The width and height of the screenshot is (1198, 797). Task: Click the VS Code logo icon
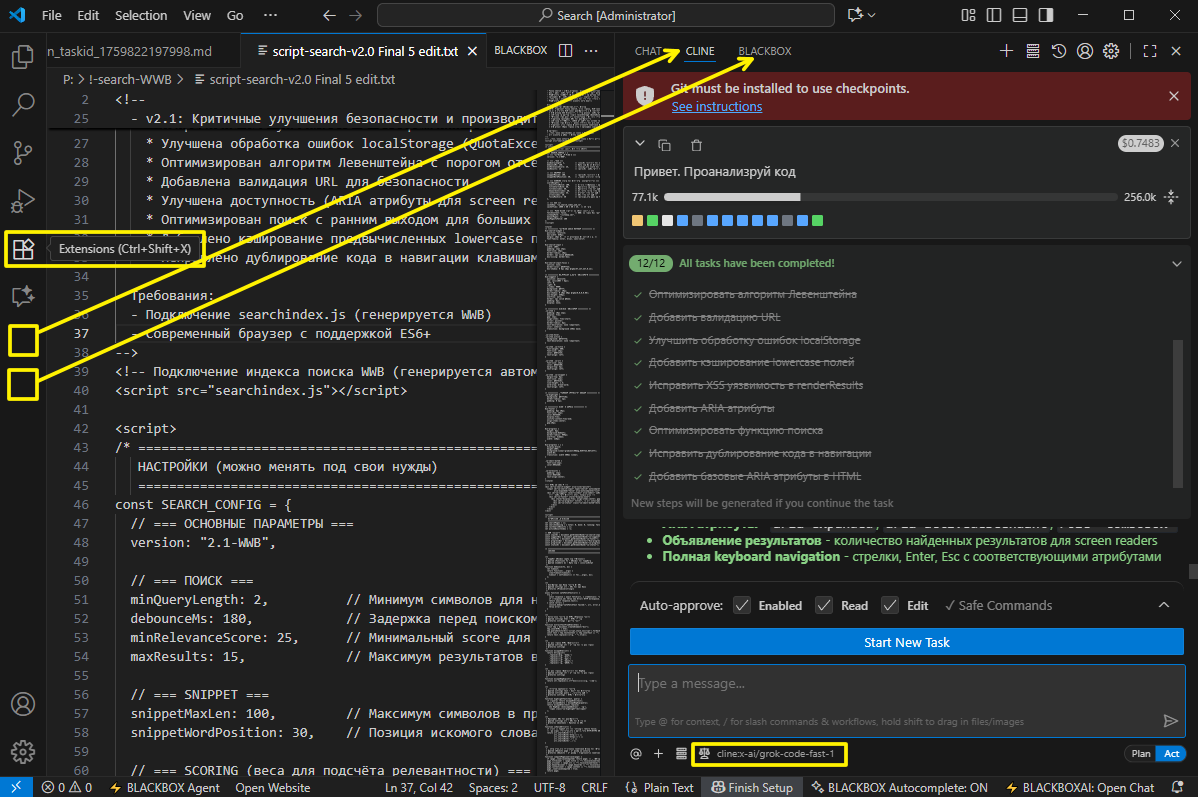click(17, 15)
